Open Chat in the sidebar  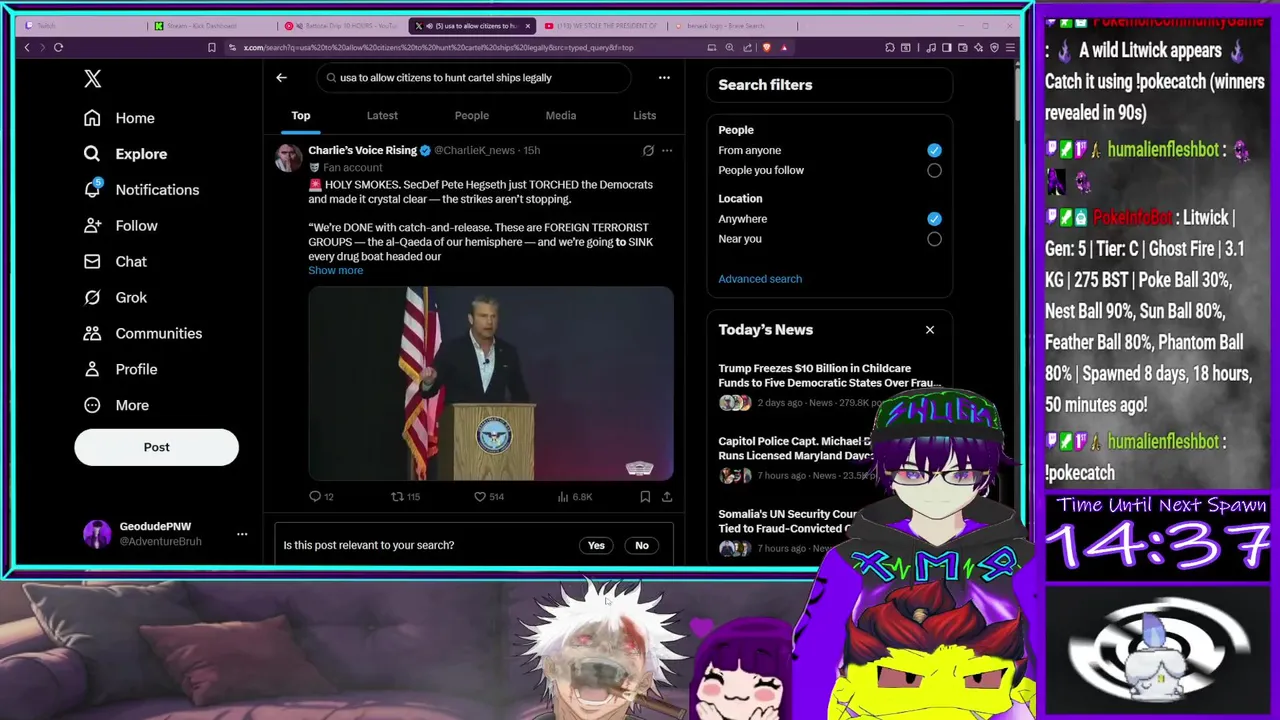coord(115,262)
